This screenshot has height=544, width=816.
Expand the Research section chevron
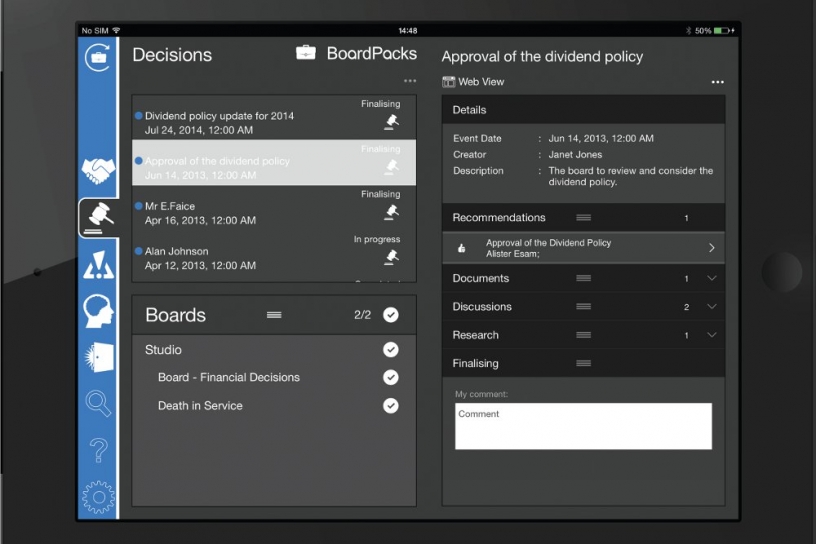[712, 335]
